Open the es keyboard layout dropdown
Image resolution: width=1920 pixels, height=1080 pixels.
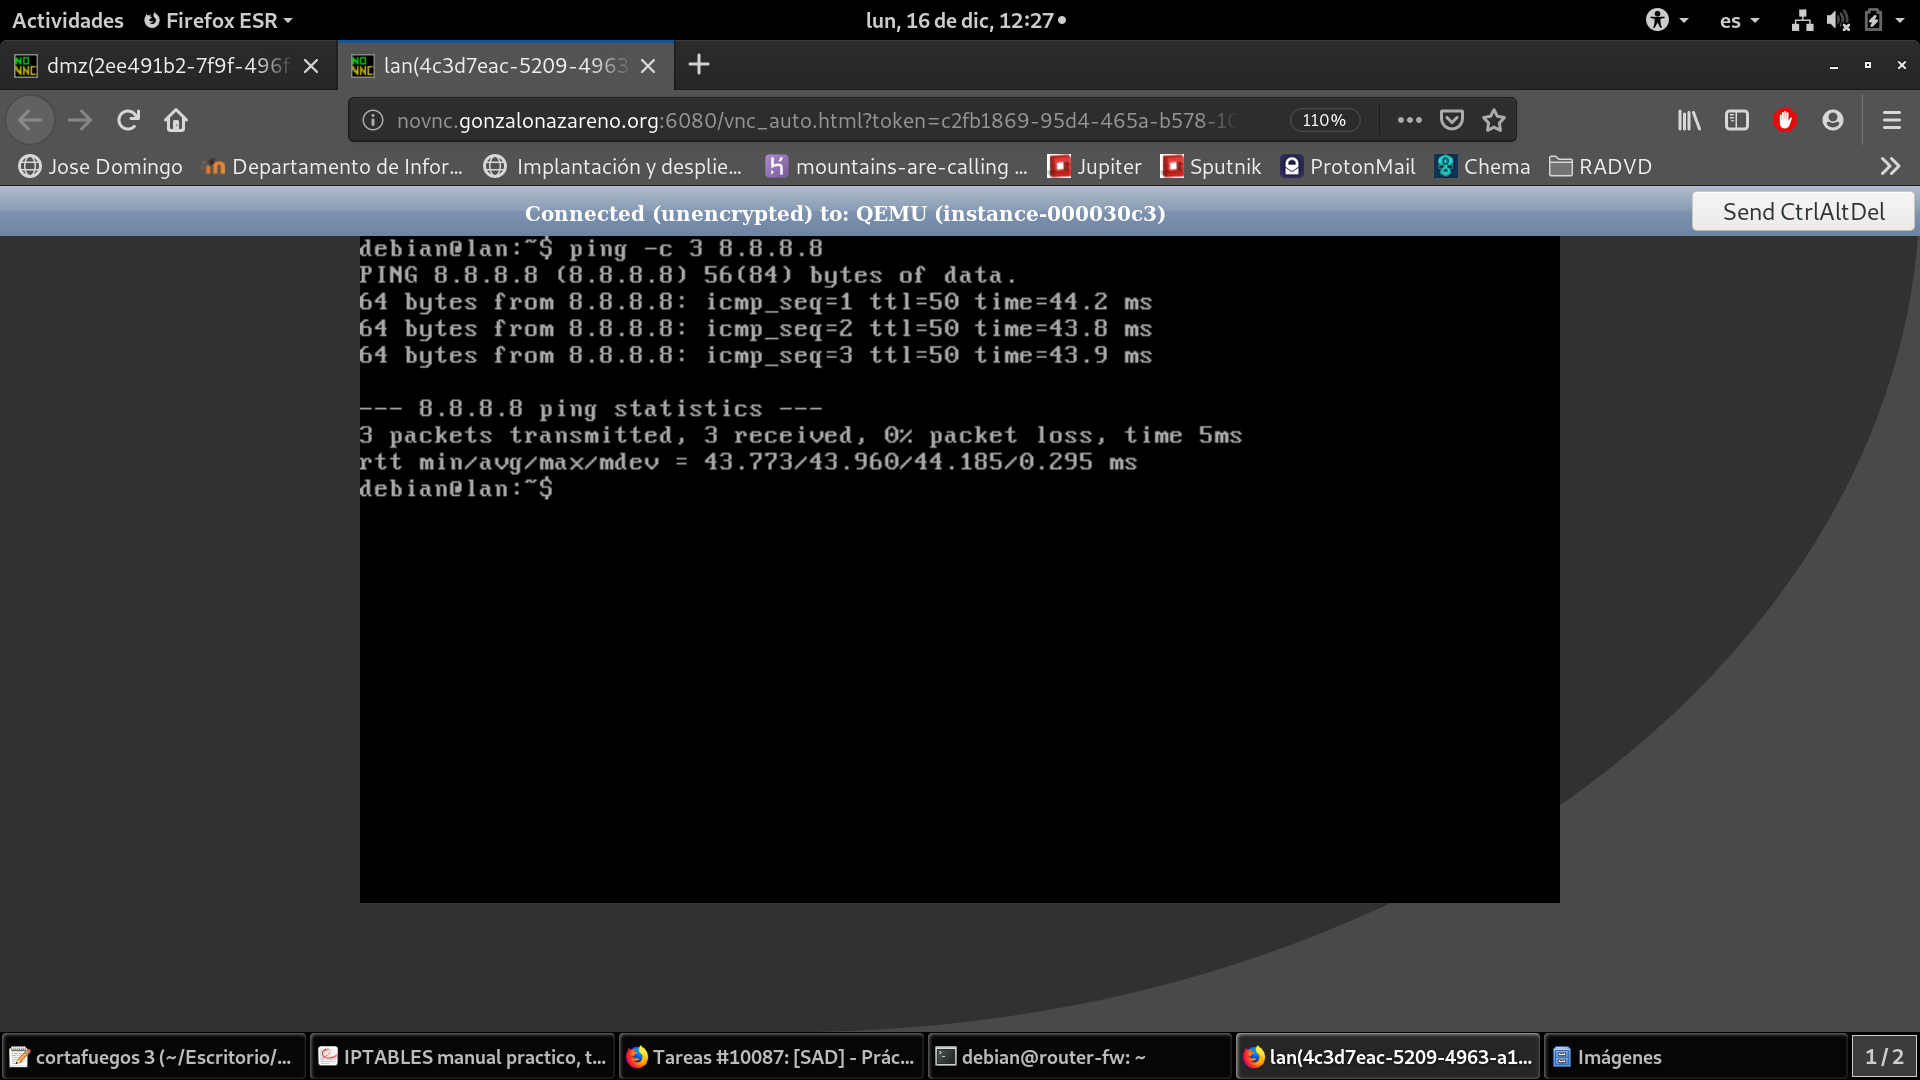tap(1739, 20)
